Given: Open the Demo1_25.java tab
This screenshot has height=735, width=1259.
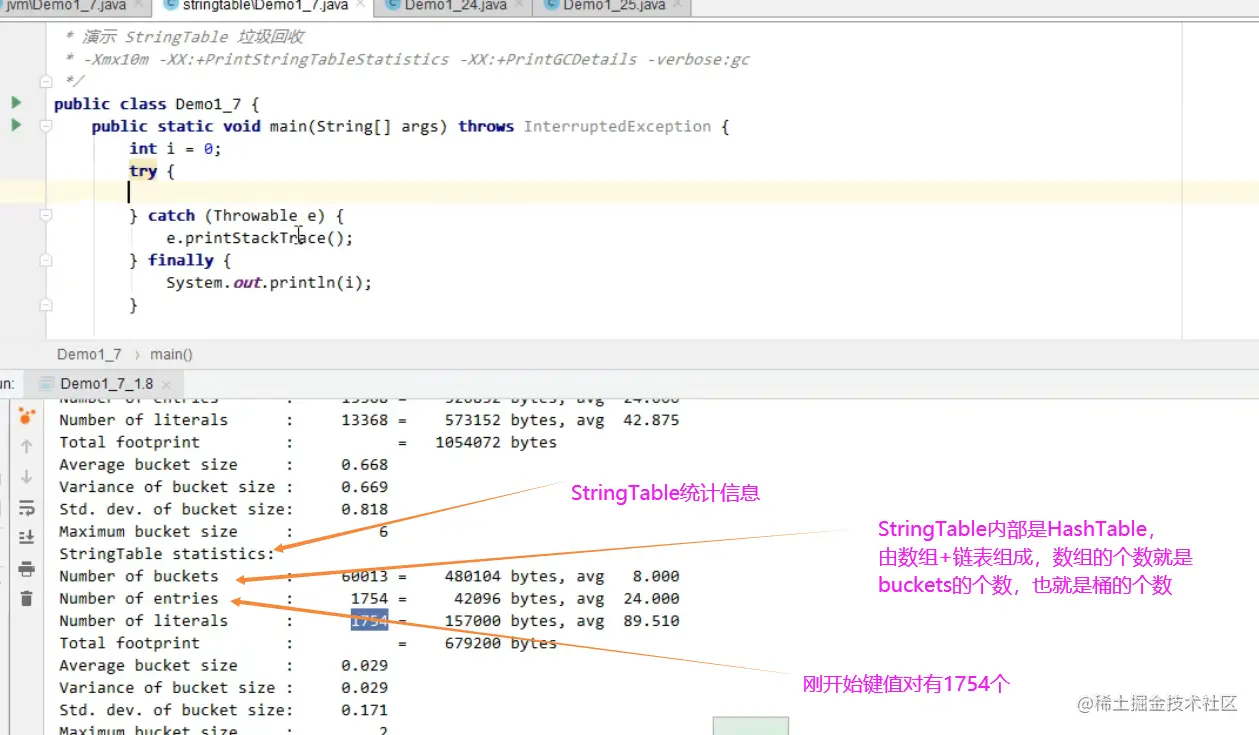Looking at the screenshot, I should 613,5.
